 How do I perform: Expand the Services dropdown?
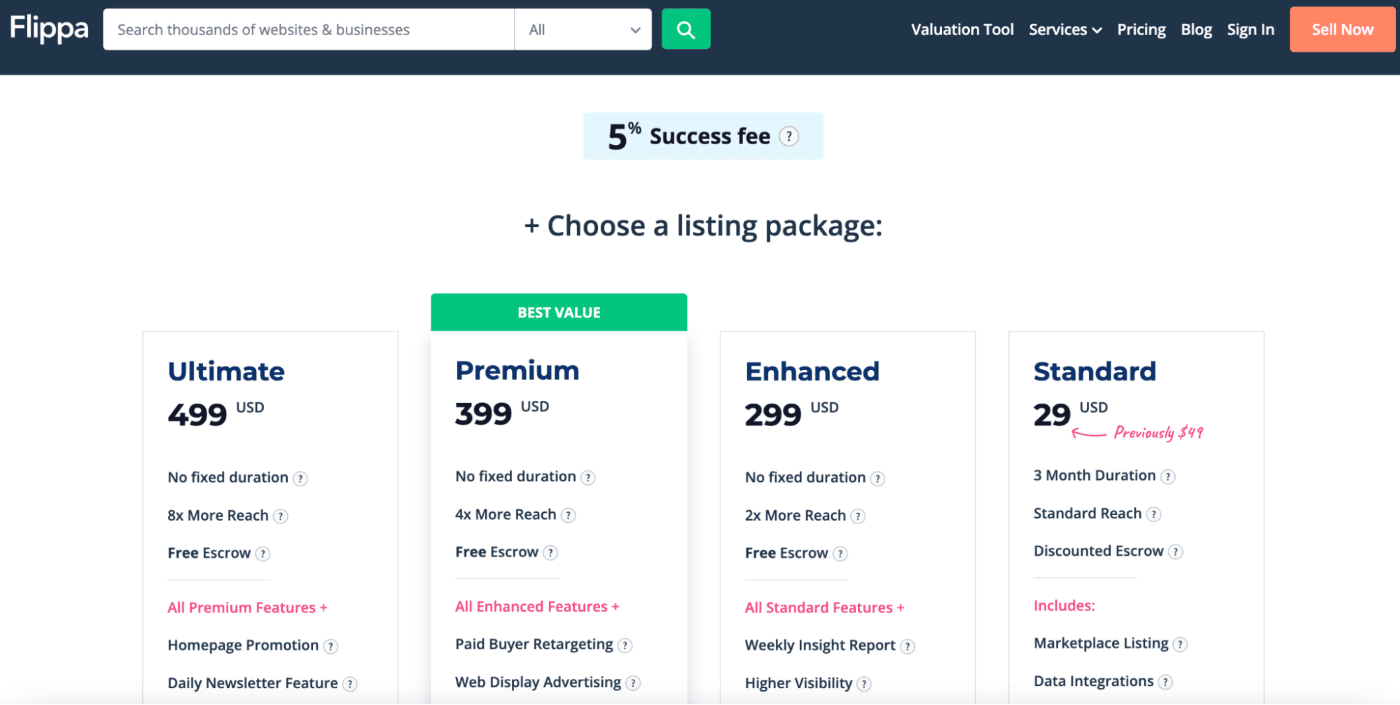(1065, 29)
